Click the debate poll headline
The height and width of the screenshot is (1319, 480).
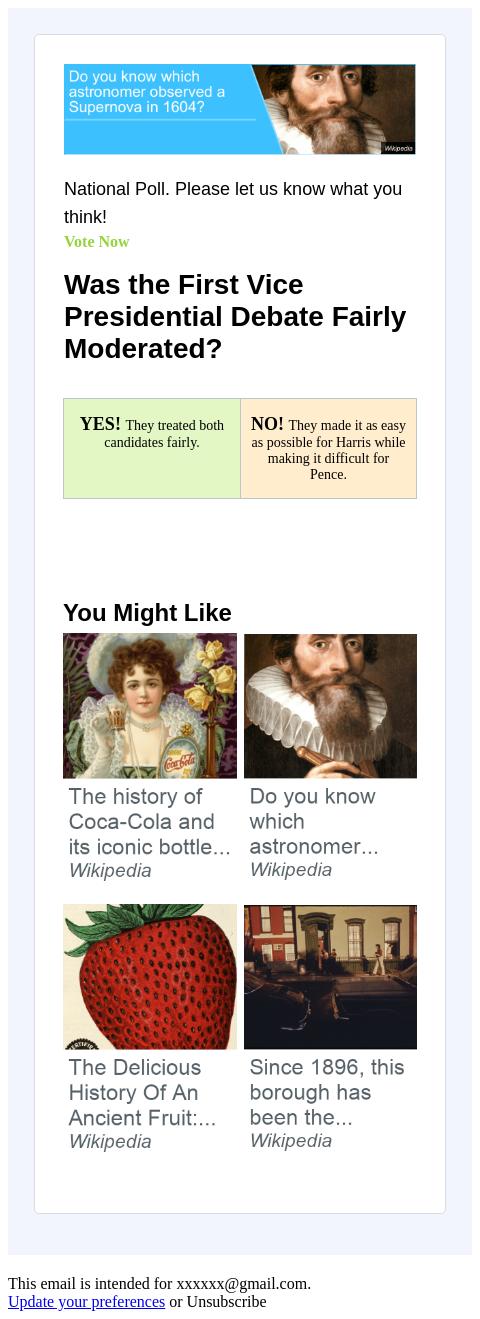(235, 316)
